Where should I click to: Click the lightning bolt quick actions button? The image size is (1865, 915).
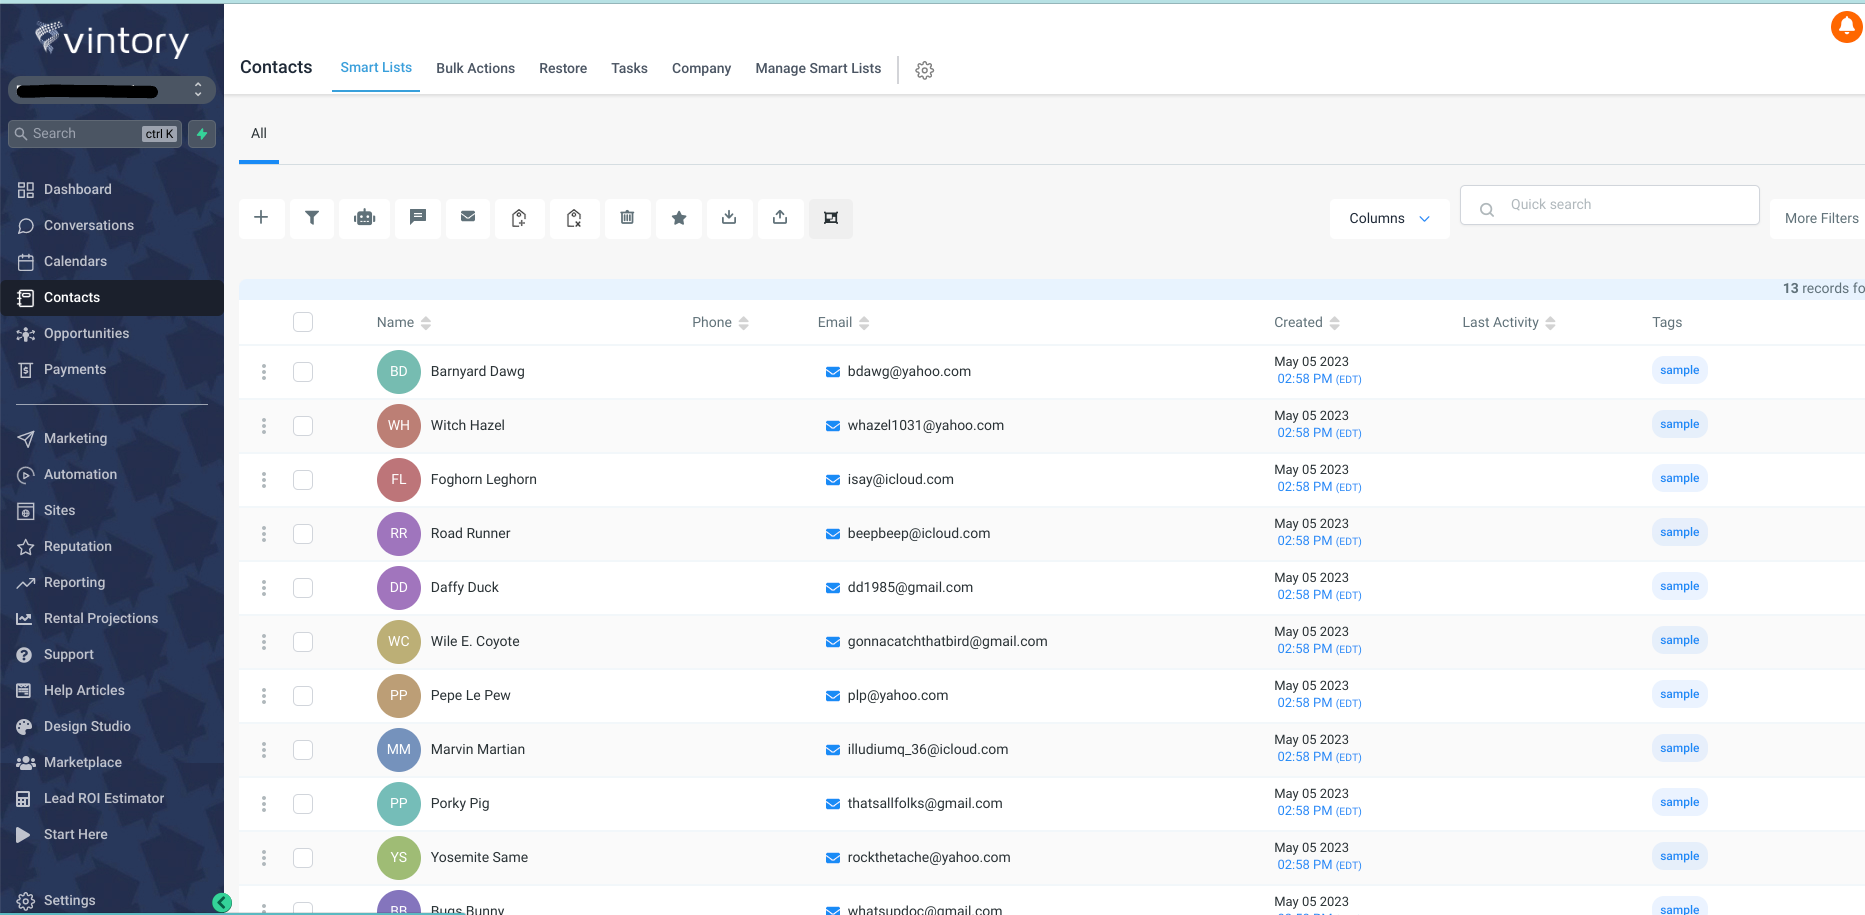tap(202, 134)
